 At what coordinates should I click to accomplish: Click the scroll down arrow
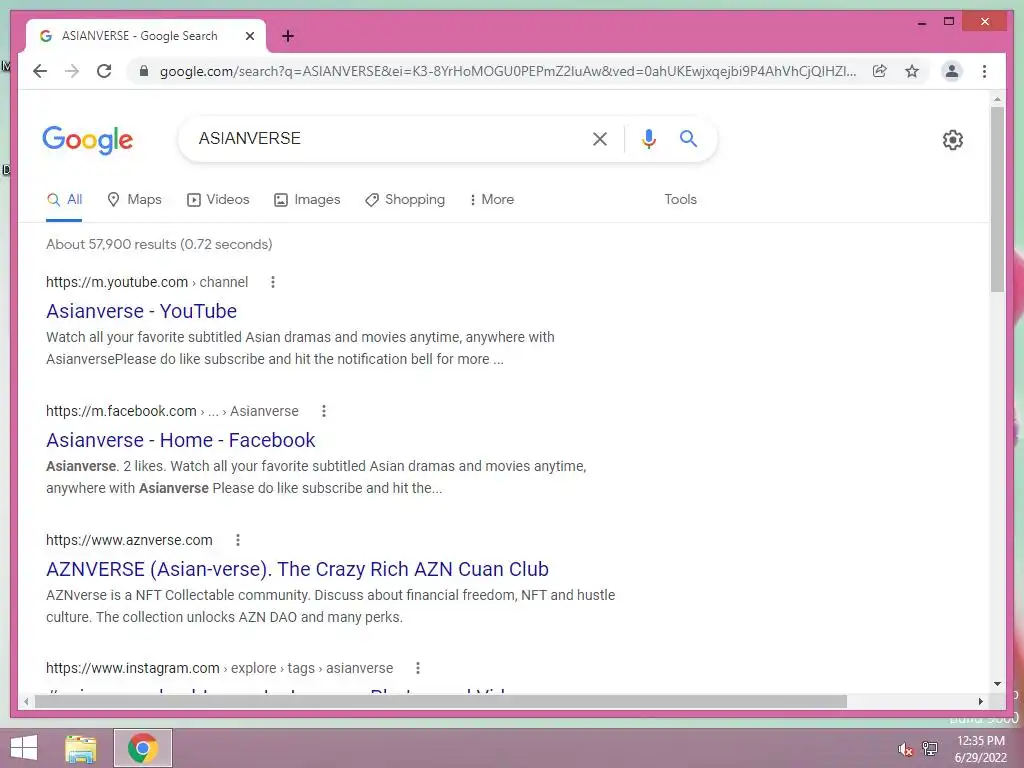coord(997,684)
